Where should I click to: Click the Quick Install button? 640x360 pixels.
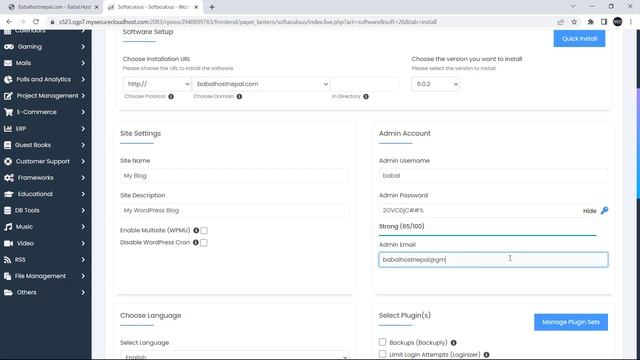[x=579, y=39]
